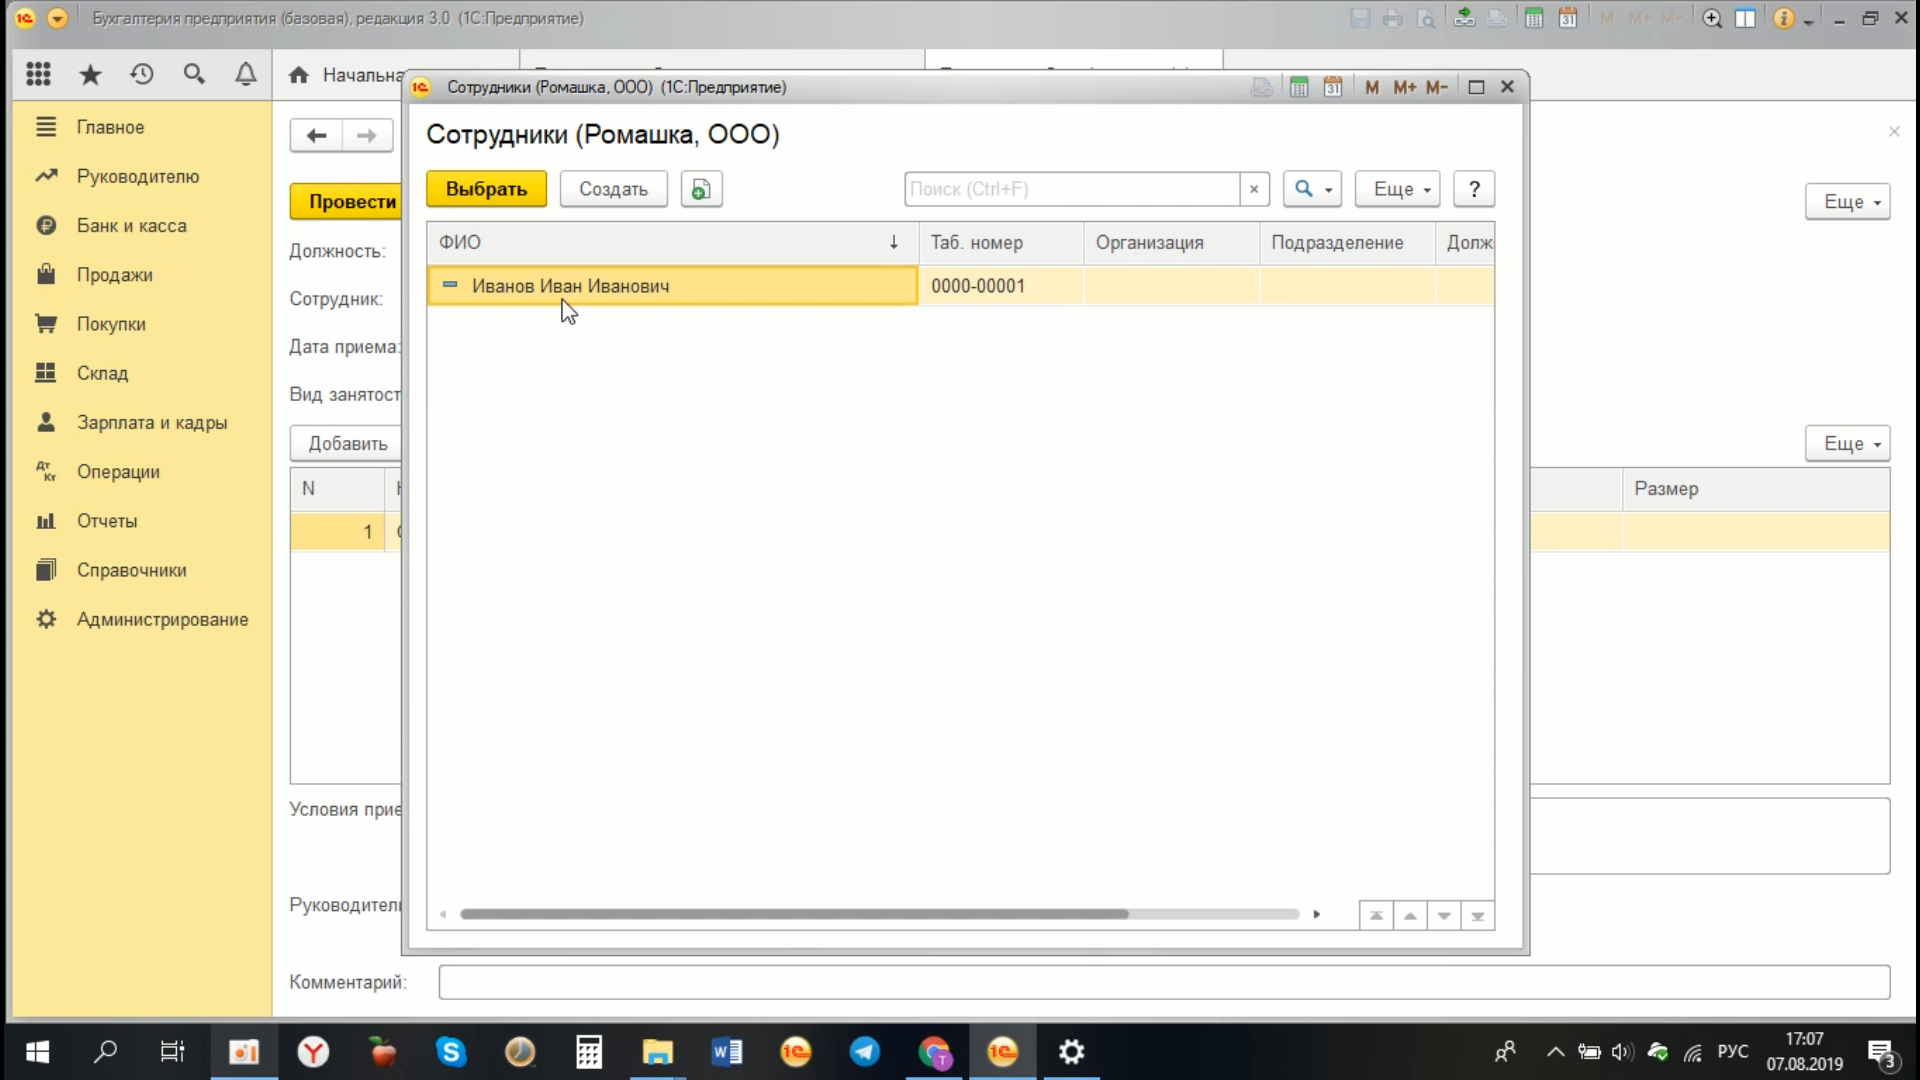Move down one row list button
The width and height of the screenshot is (1920, 1080).
pos(1444,915)
